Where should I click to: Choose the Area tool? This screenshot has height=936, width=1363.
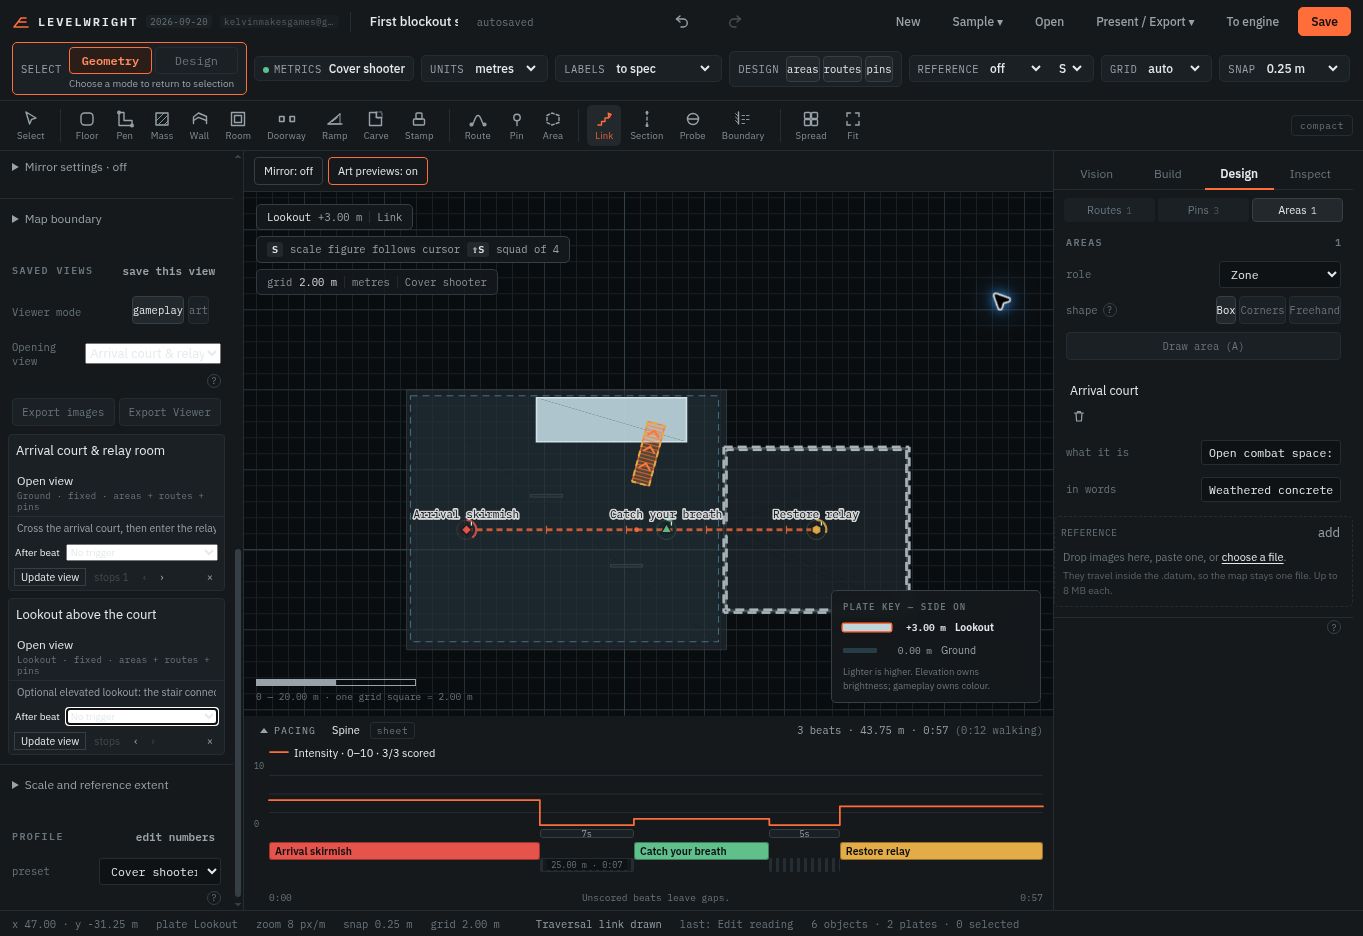point(553,126)
